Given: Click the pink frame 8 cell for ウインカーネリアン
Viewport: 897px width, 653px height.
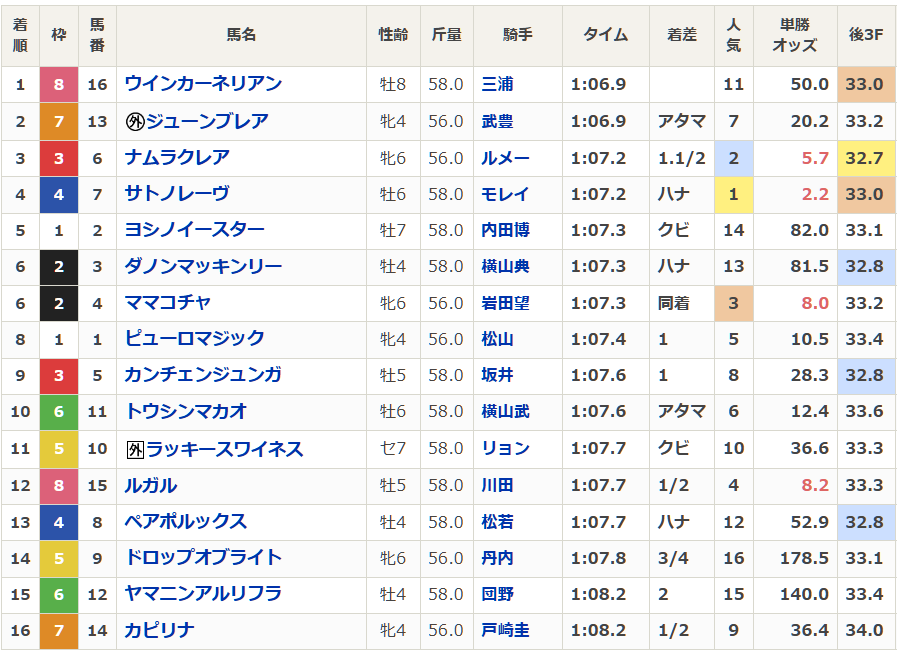Looking at the screenshot, I should [58, 85].
